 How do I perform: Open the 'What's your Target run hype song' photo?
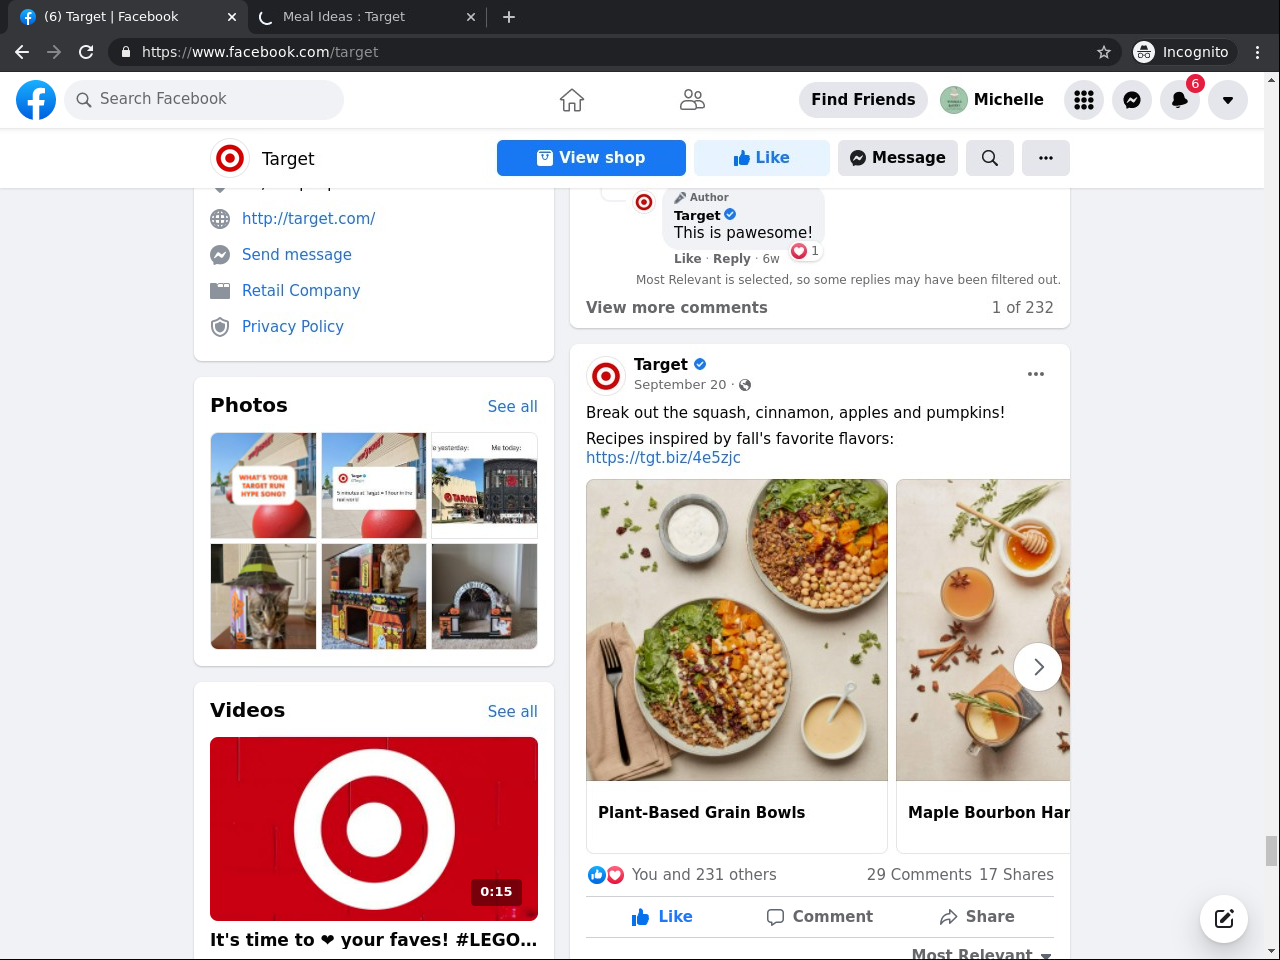click(x=263, y=486)
